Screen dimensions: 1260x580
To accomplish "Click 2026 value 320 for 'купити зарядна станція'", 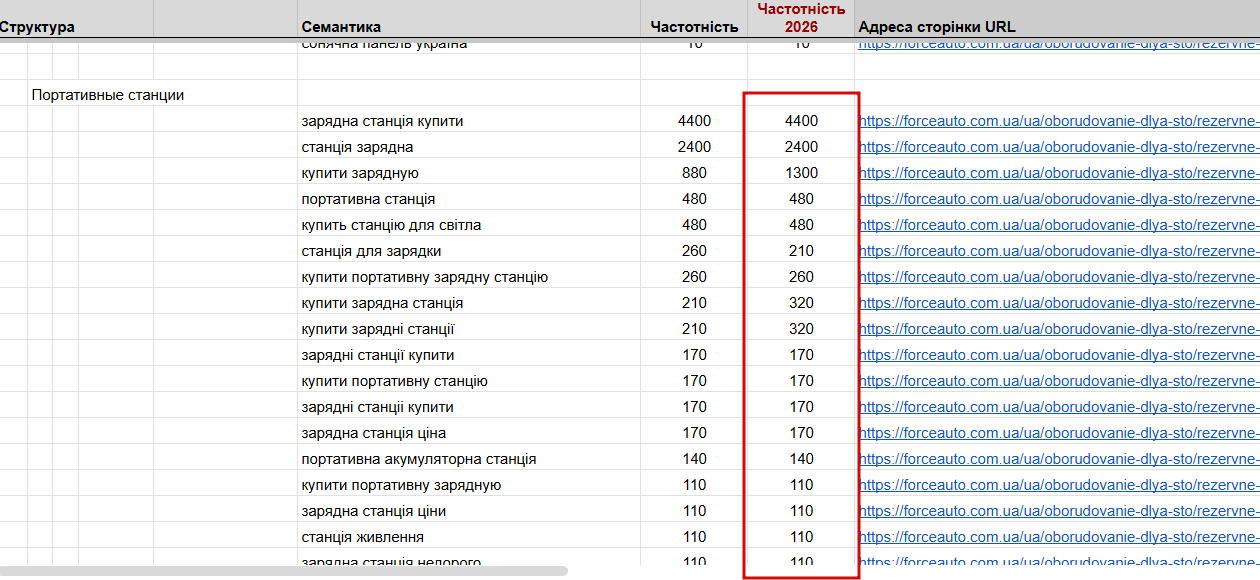I will [x=801, y=303].
